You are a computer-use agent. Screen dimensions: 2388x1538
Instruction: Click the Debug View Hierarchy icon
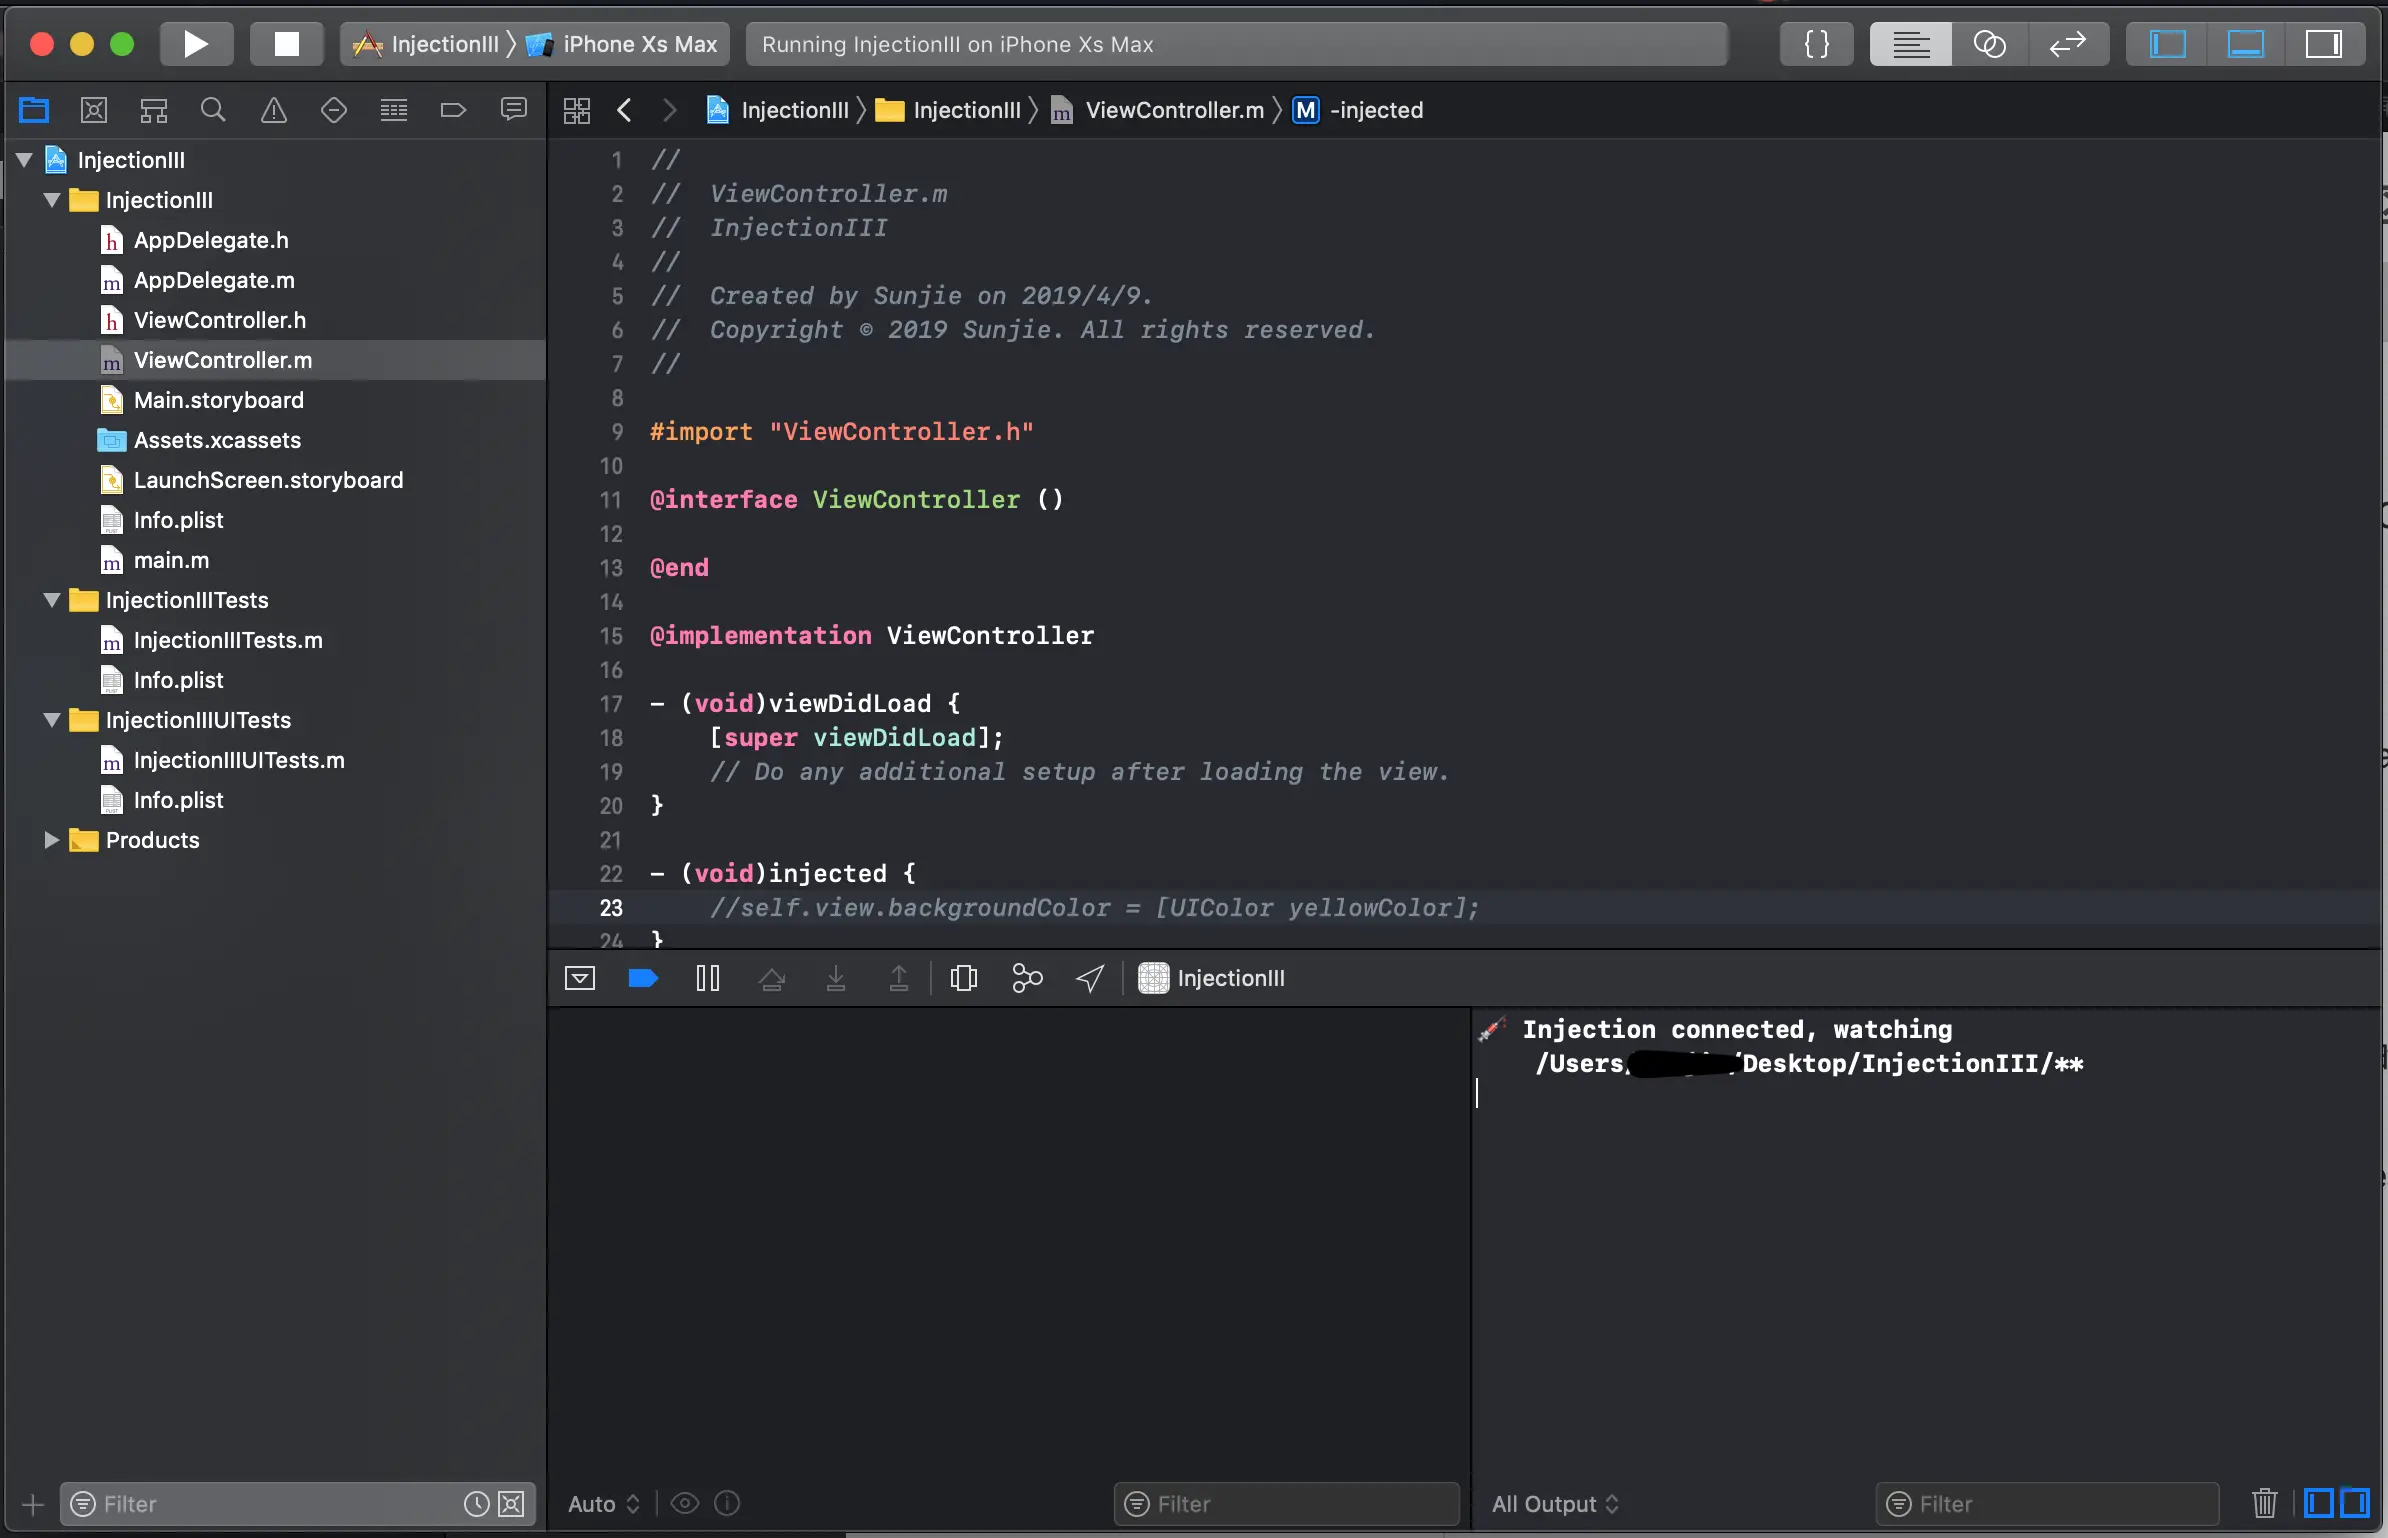point(963,978)
